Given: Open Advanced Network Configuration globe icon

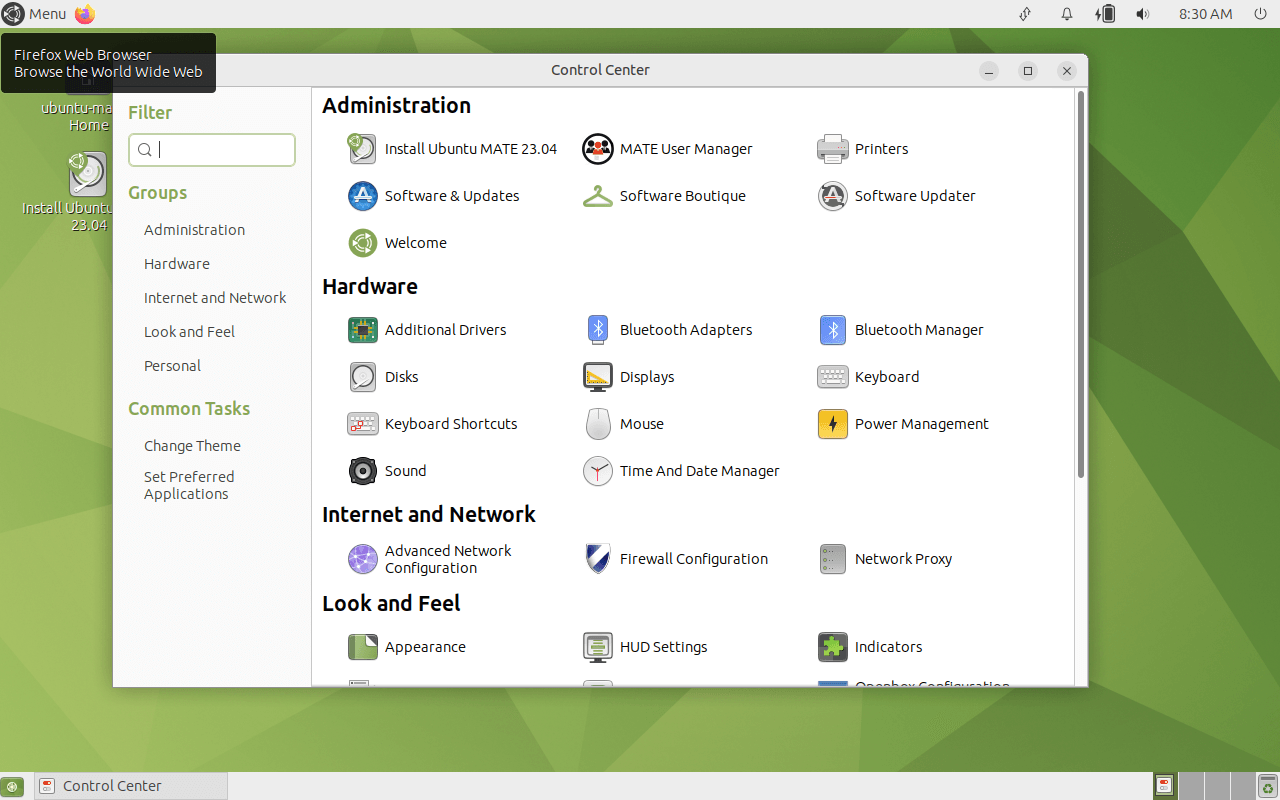Looking at the screenshot, I should (362, 559).
